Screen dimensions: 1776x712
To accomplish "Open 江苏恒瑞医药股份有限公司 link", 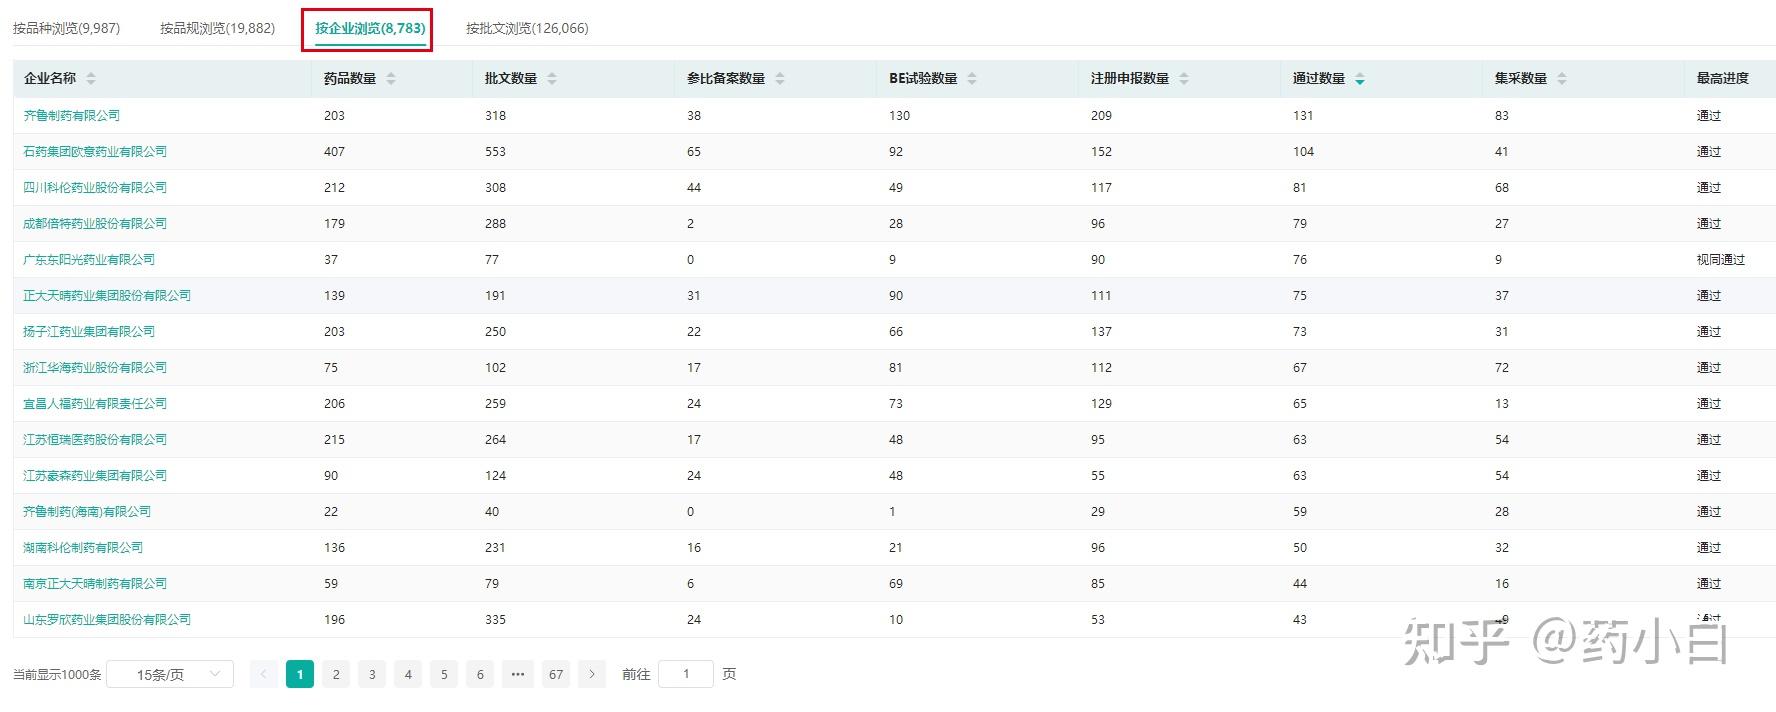I will 95,440.
